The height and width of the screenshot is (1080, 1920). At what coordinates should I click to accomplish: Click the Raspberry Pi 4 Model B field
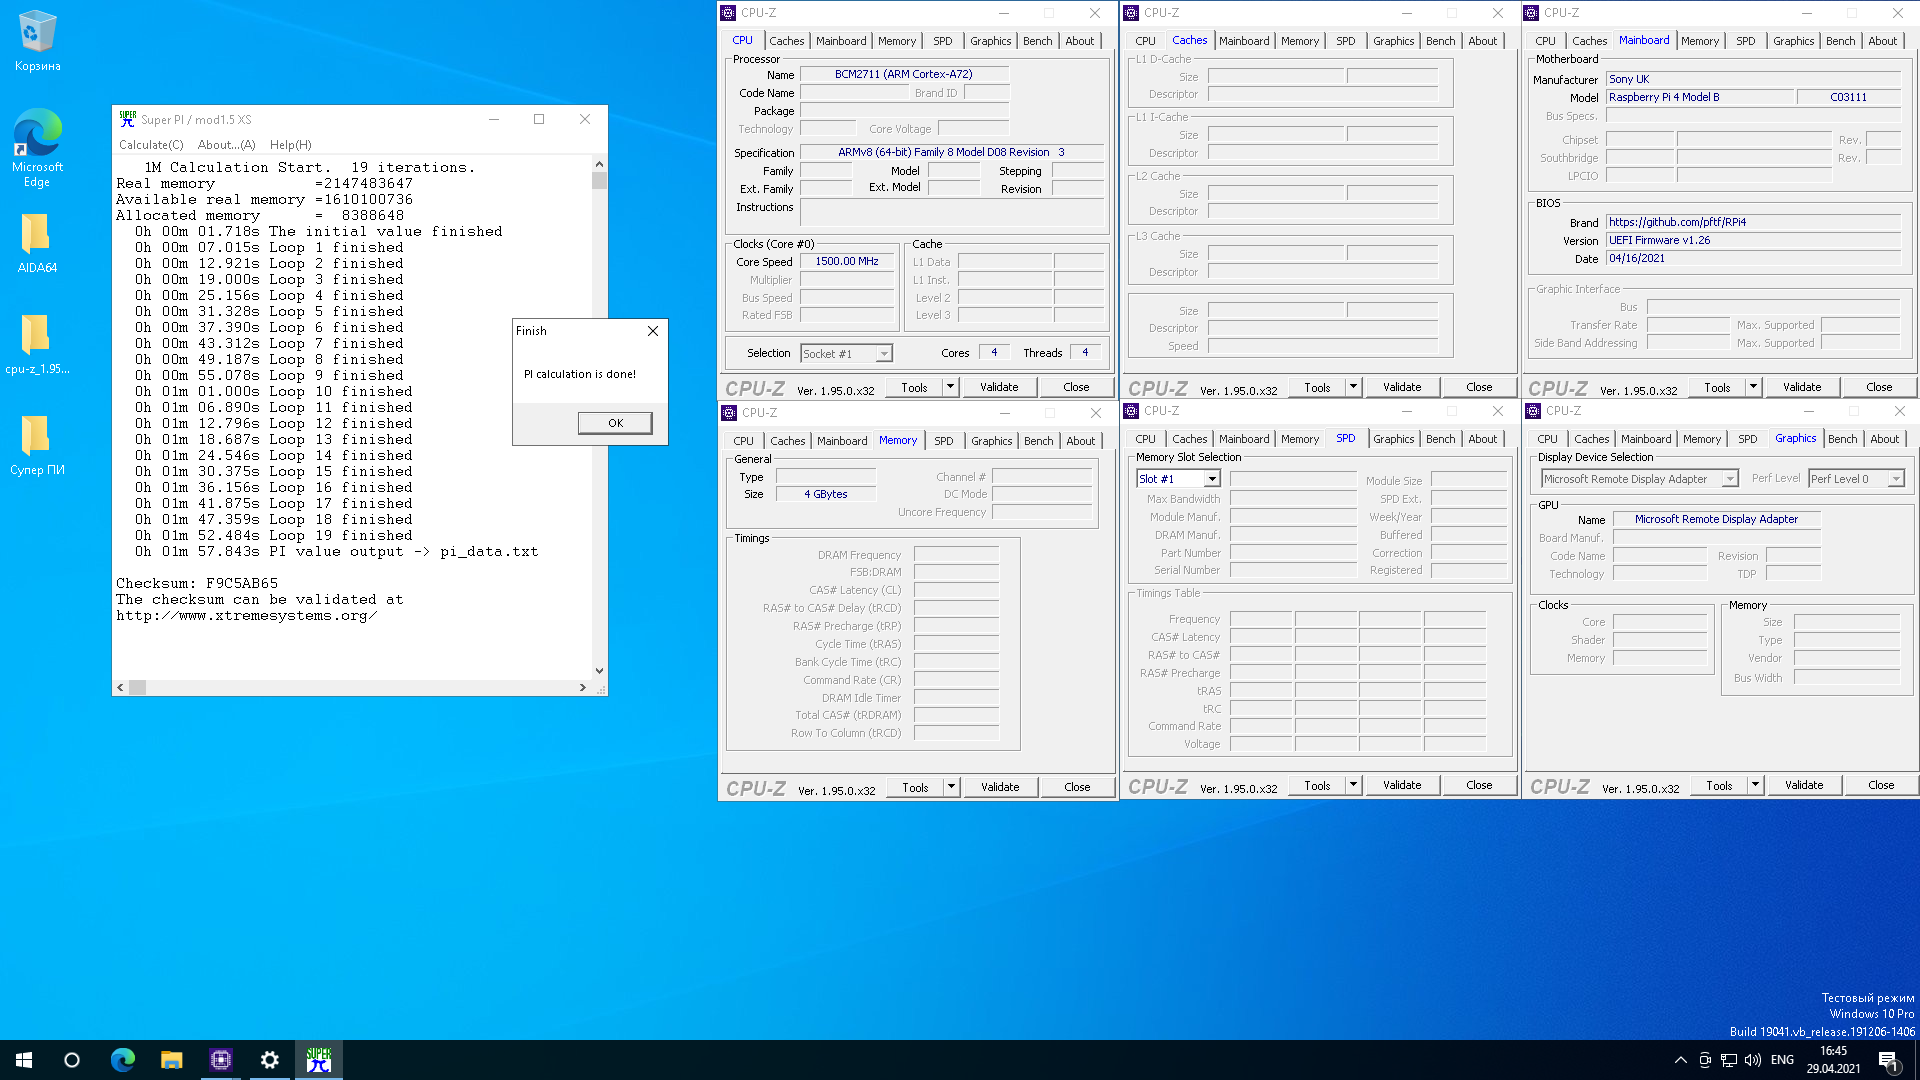[x=1699, y=97]
